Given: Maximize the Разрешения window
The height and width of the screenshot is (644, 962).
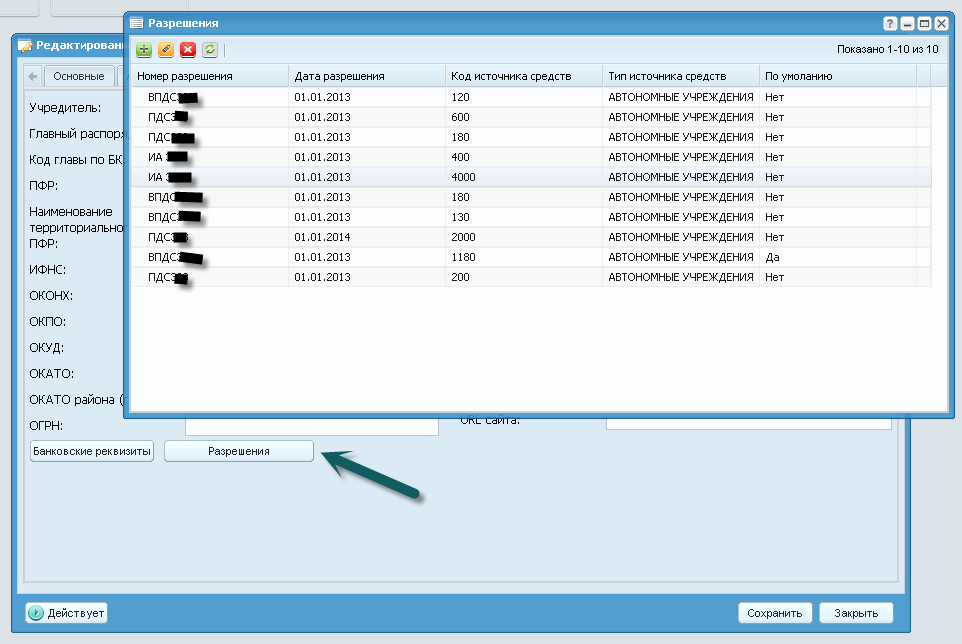Looking at the screenshot, I should (925, 23).
